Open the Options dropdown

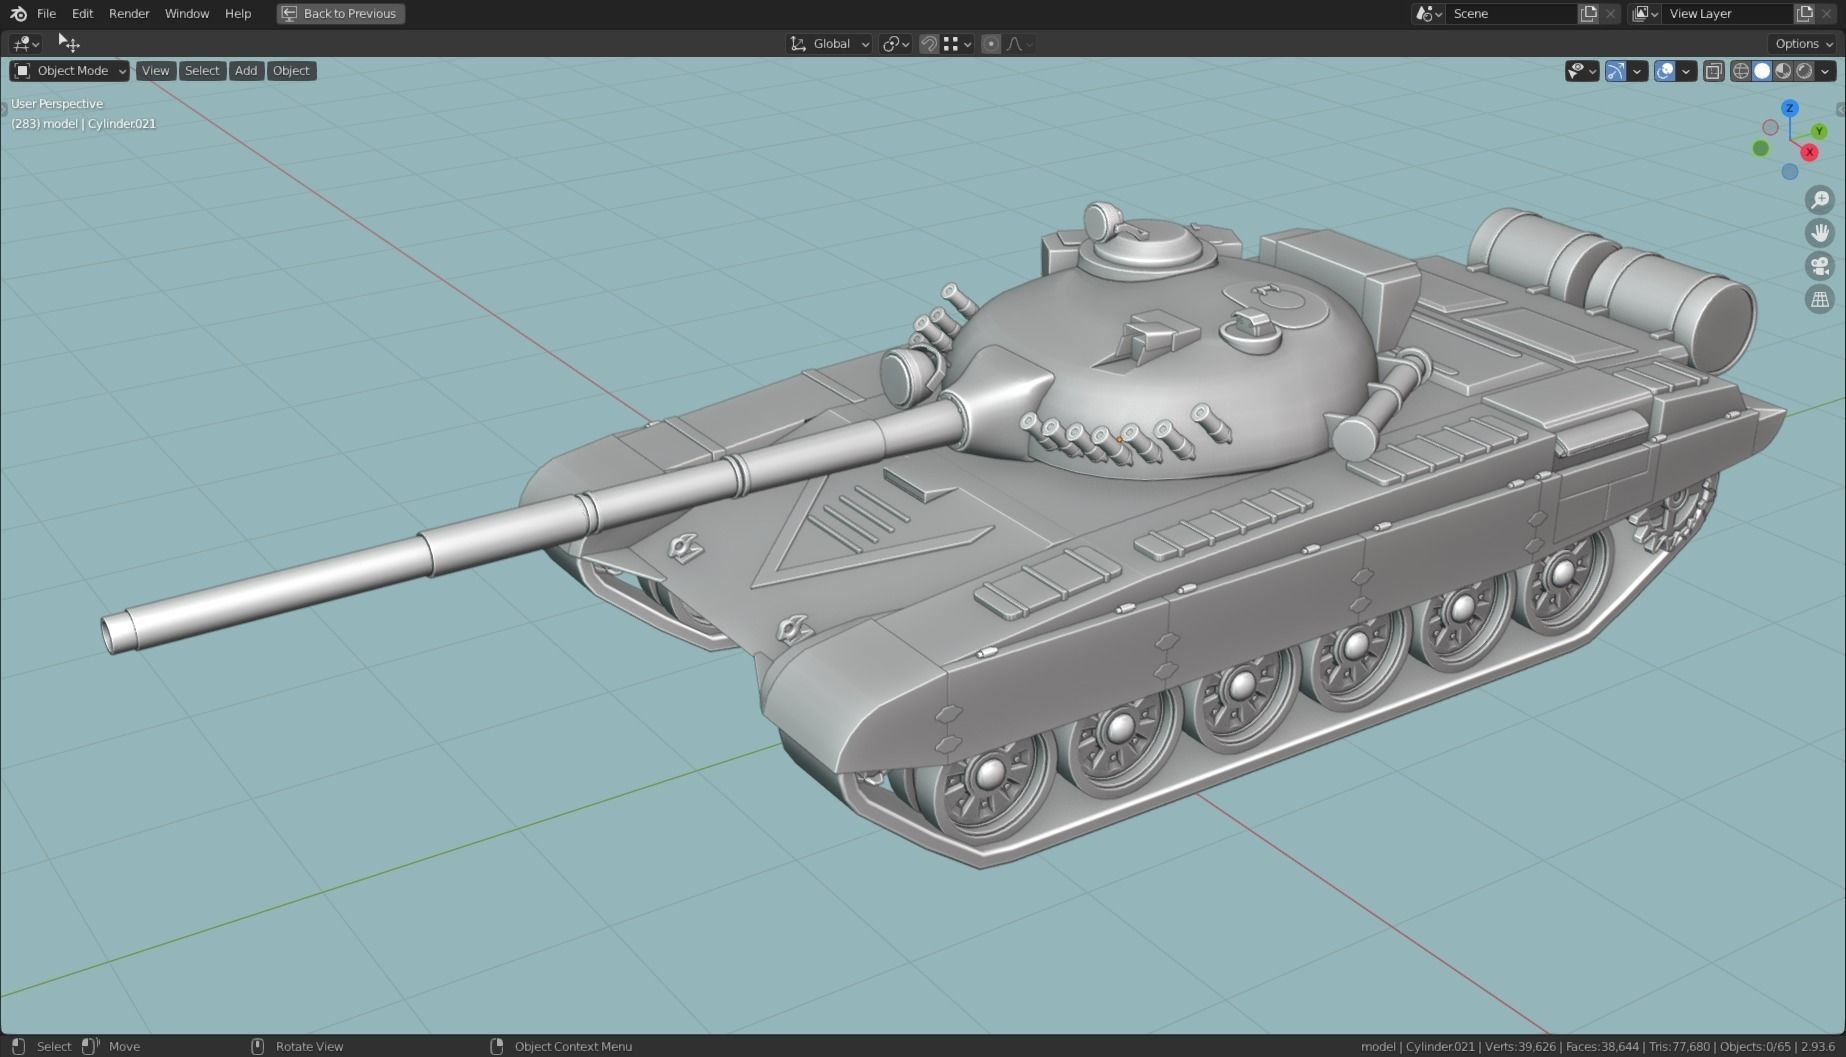click(1804, 44)
